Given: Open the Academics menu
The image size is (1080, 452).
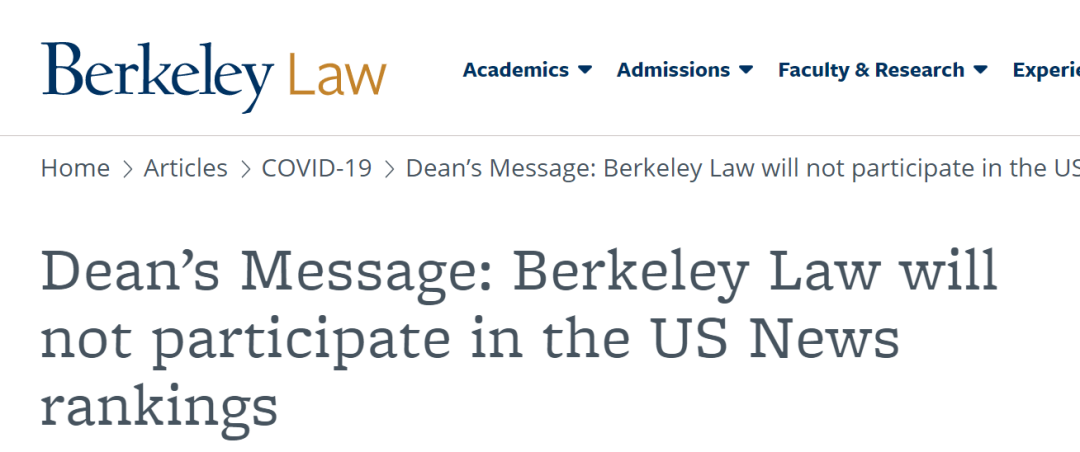Looking at the screenshot, I should click(515, 70).
